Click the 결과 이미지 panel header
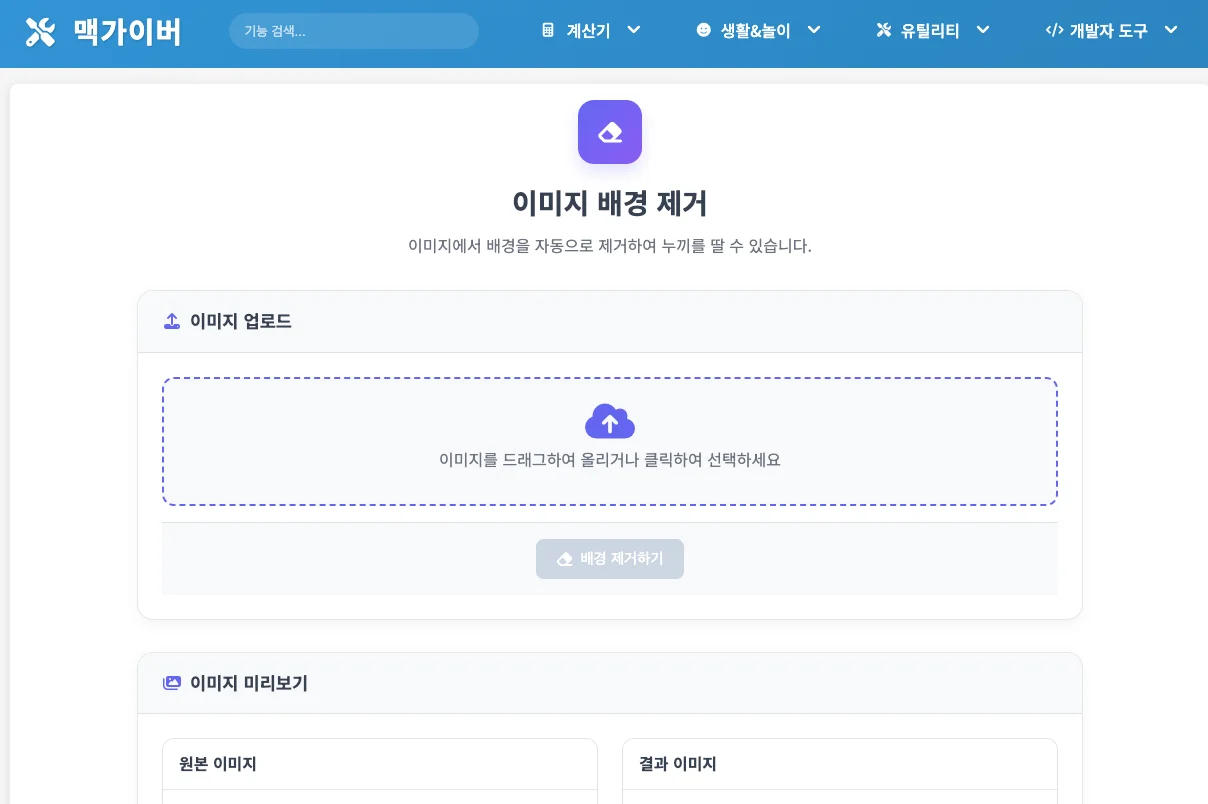 tap(840, 764)
